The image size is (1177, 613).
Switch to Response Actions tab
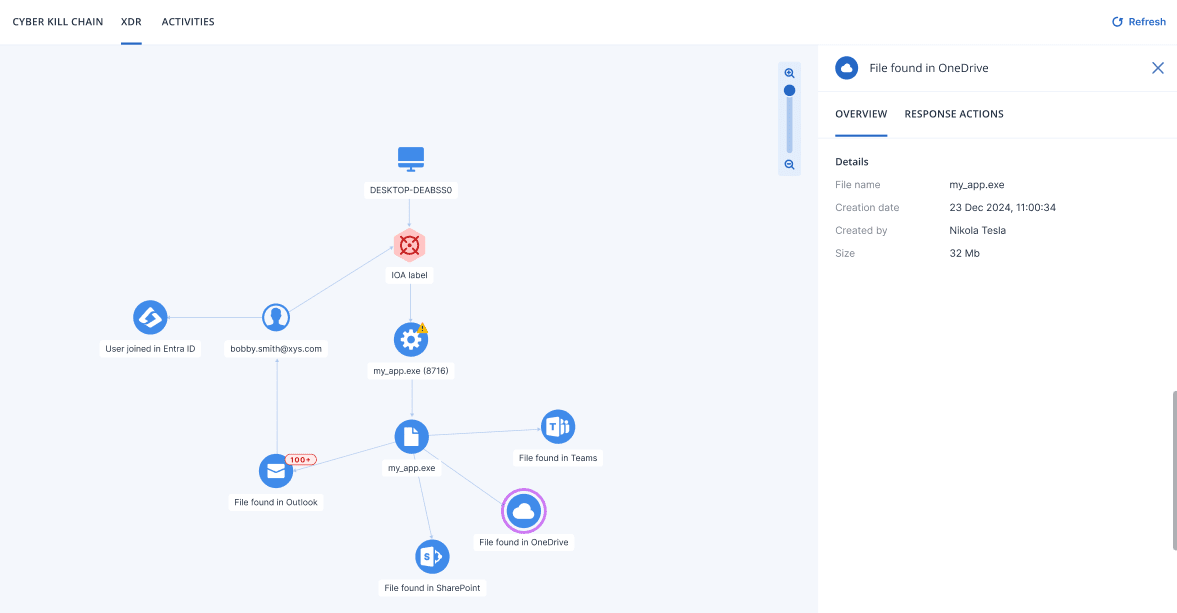click(x=953, y=114)
